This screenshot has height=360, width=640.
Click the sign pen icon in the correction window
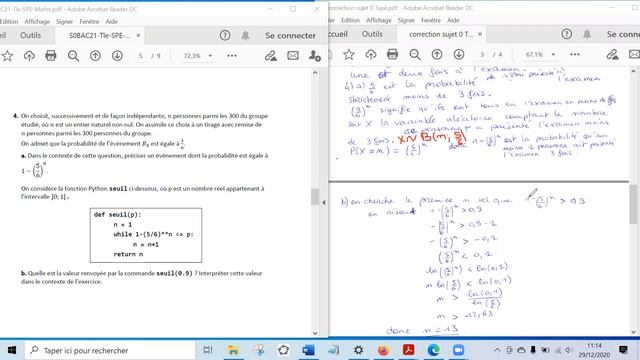click(x=612, y=54)
